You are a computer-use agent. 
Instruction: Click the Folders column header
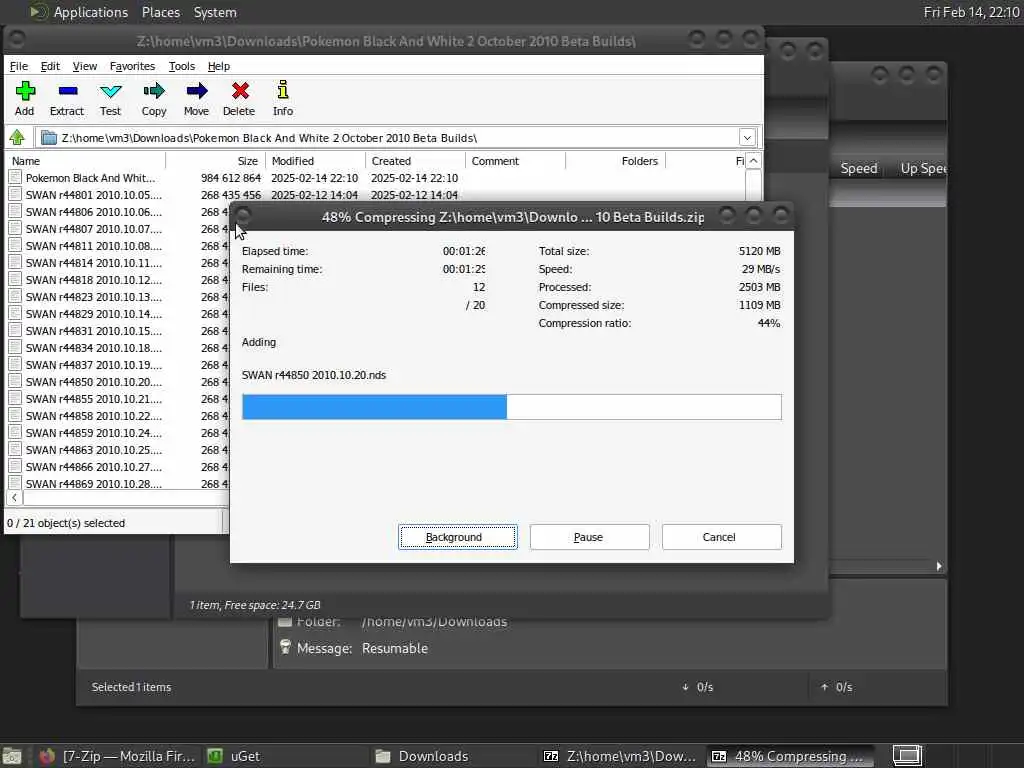615,161
